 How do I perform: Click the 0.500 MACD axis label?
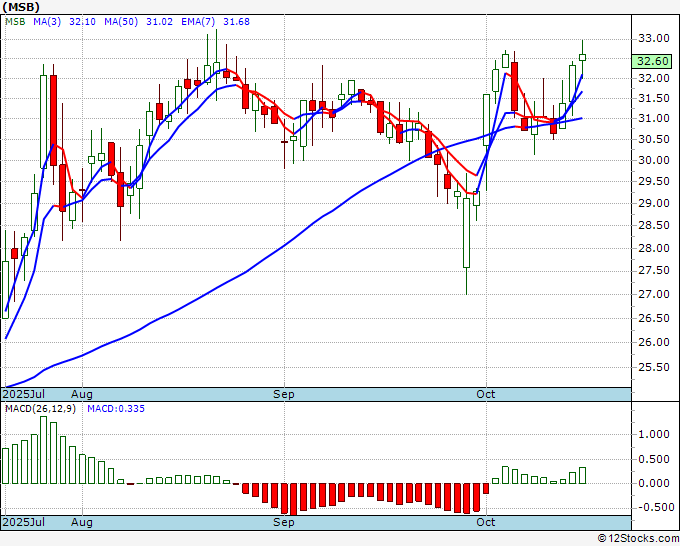(x=654, y=459)
